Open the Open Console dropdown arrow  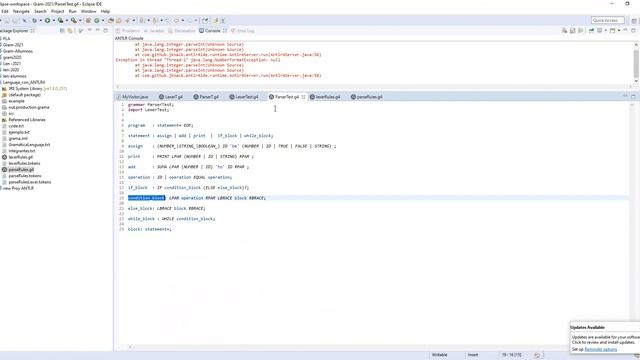tap(619, 31)
